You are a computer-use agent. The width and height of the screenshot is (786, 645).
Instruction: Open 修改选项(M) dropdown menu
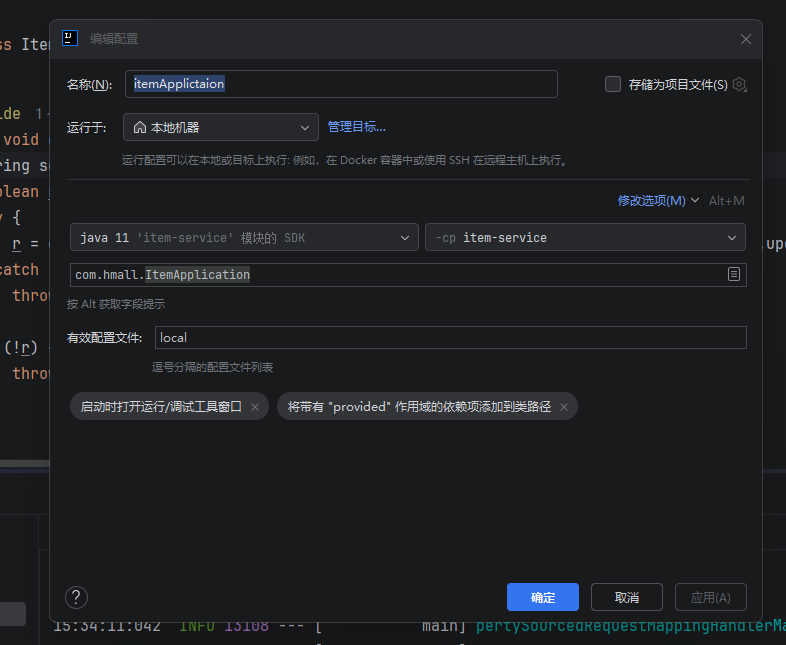pos(658,201)
